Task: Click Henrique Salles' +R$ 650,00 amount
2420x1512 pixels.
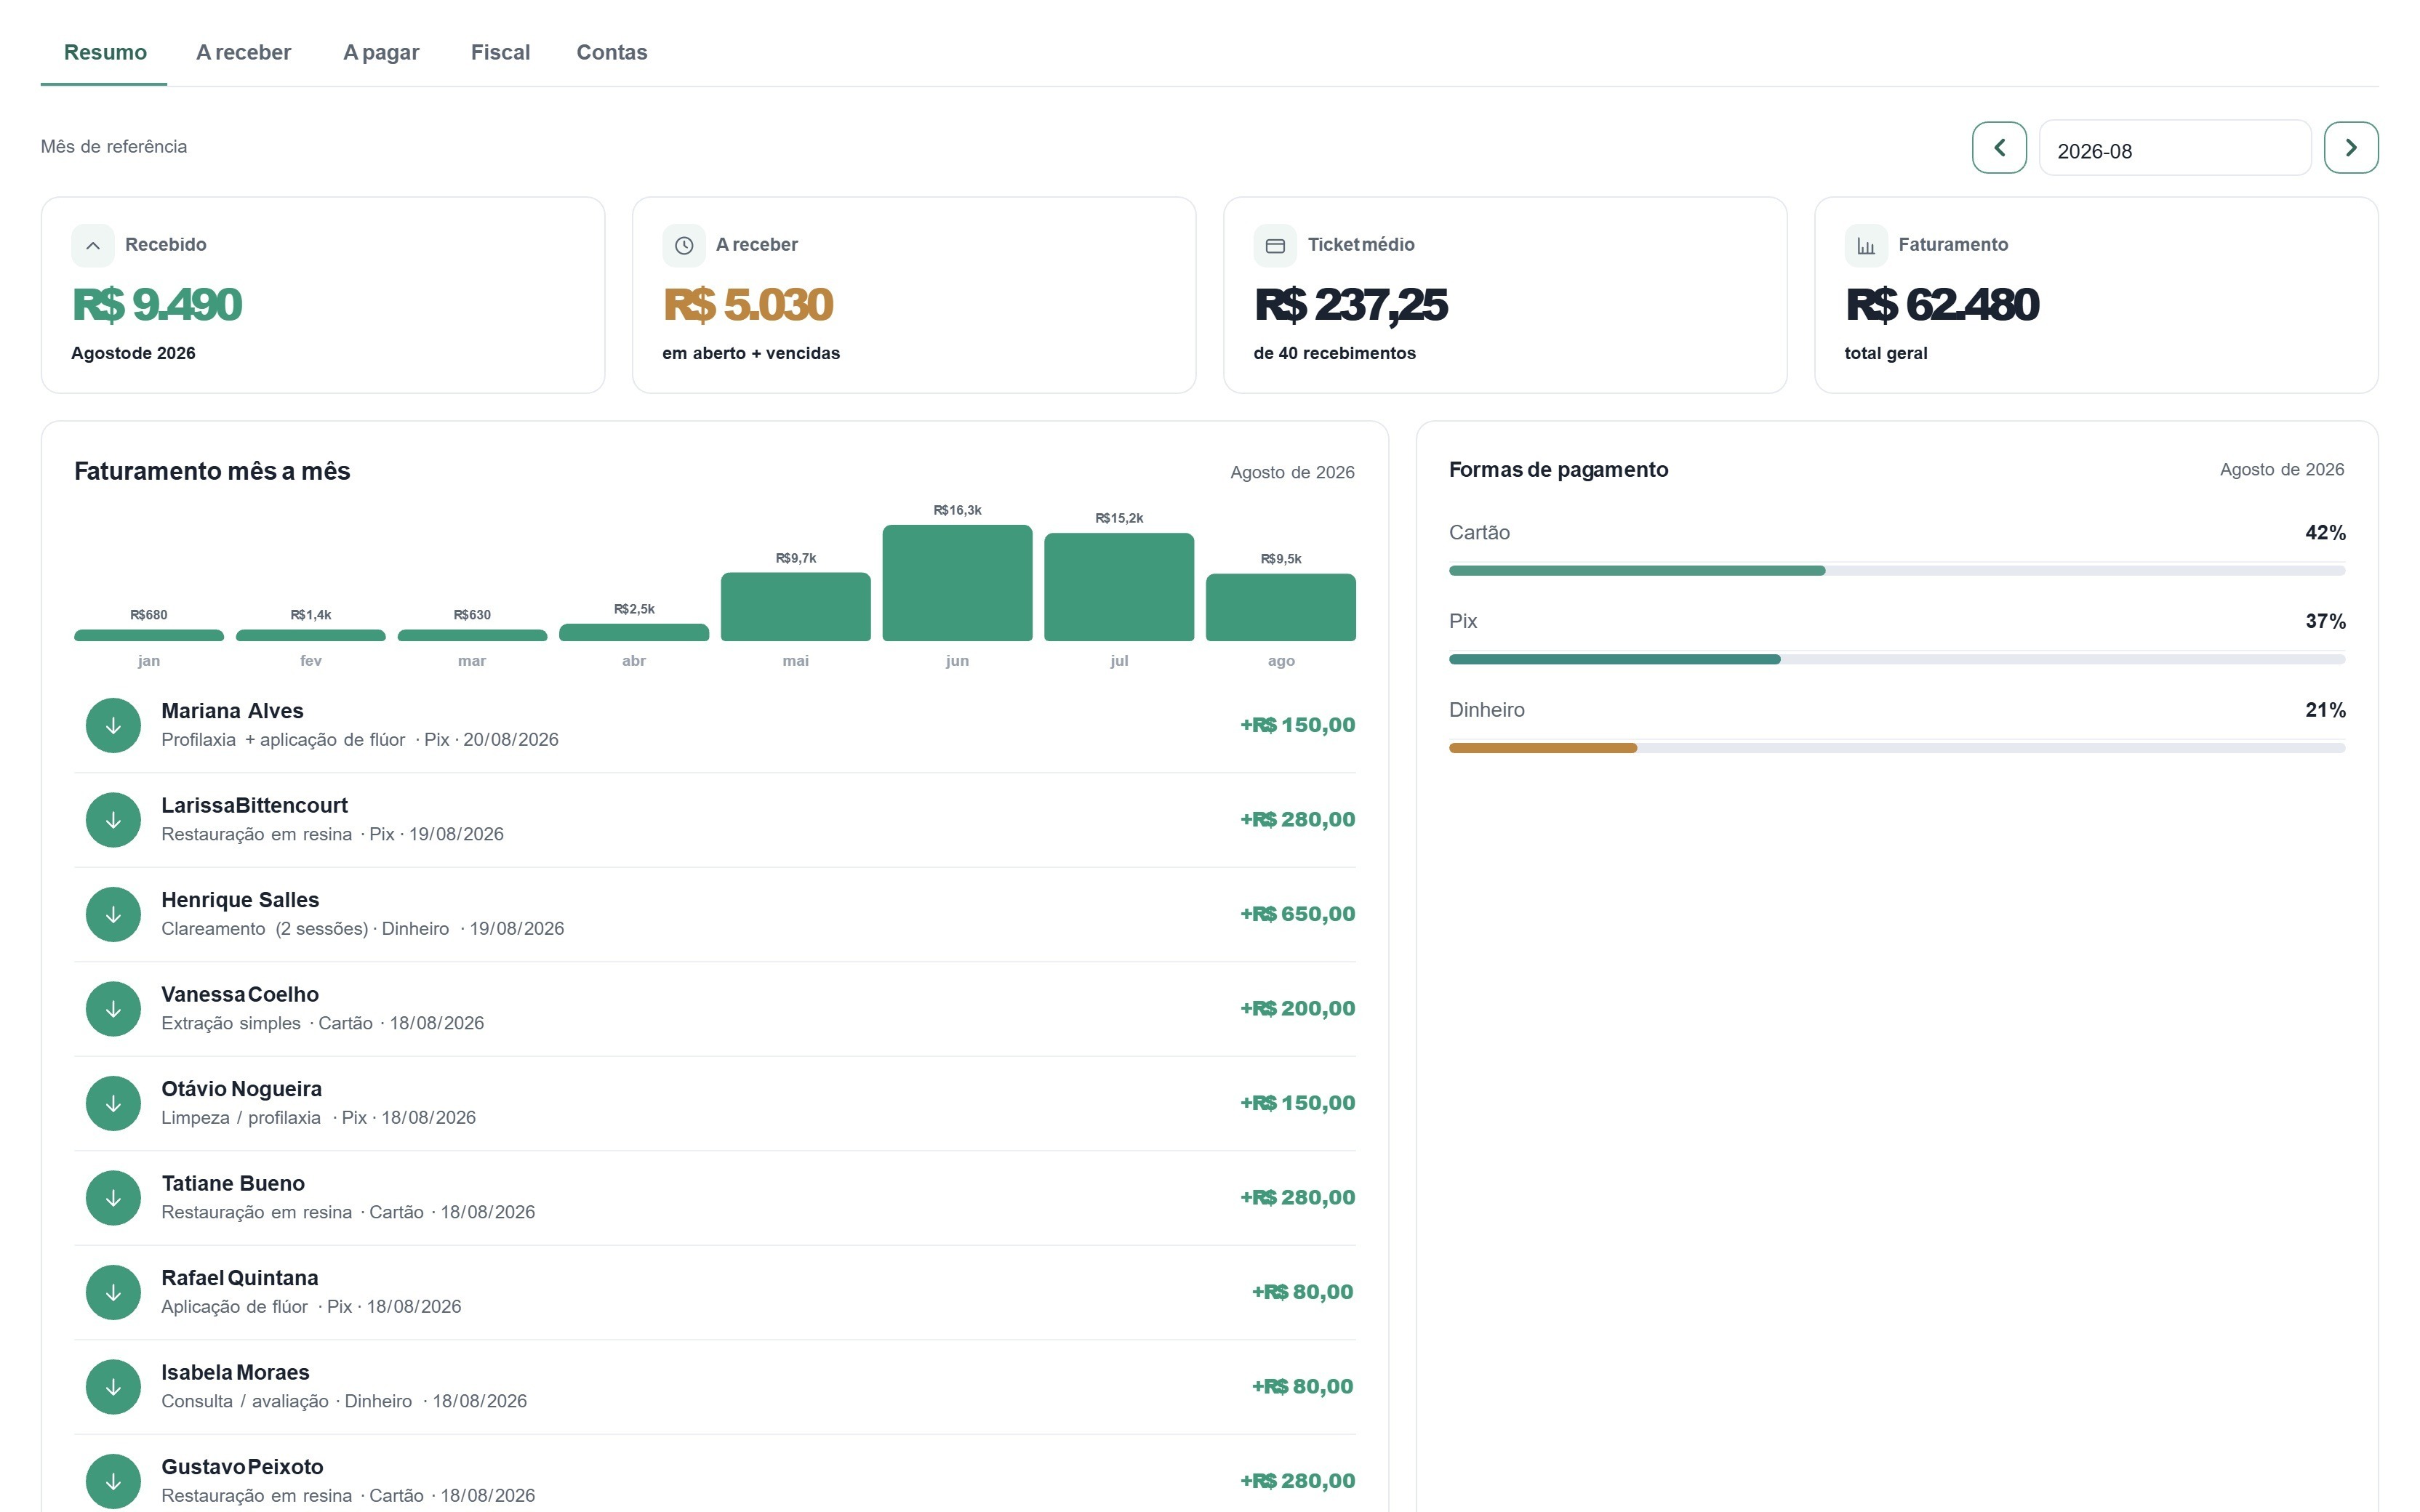Action: 1298,914
